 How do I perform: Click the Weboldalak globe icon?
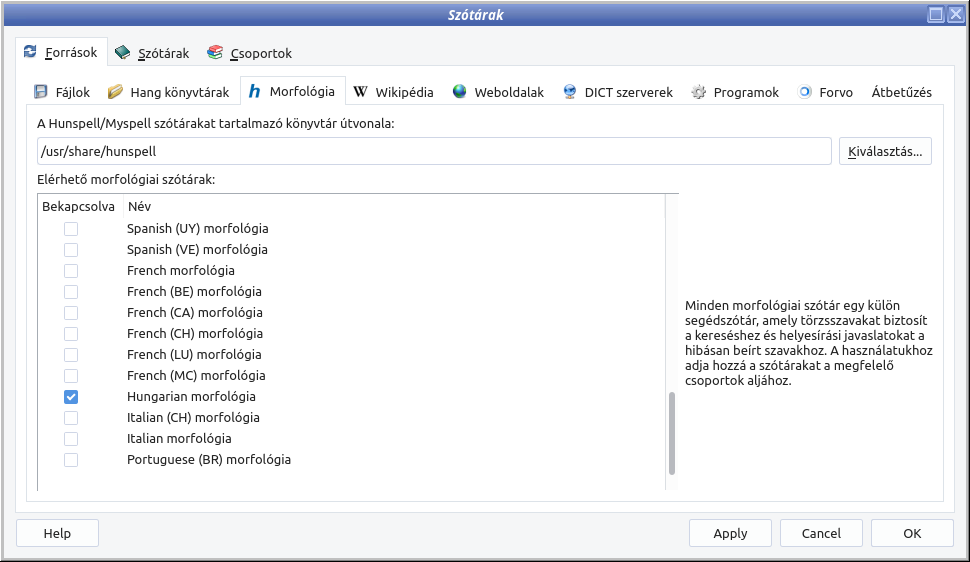459,92
